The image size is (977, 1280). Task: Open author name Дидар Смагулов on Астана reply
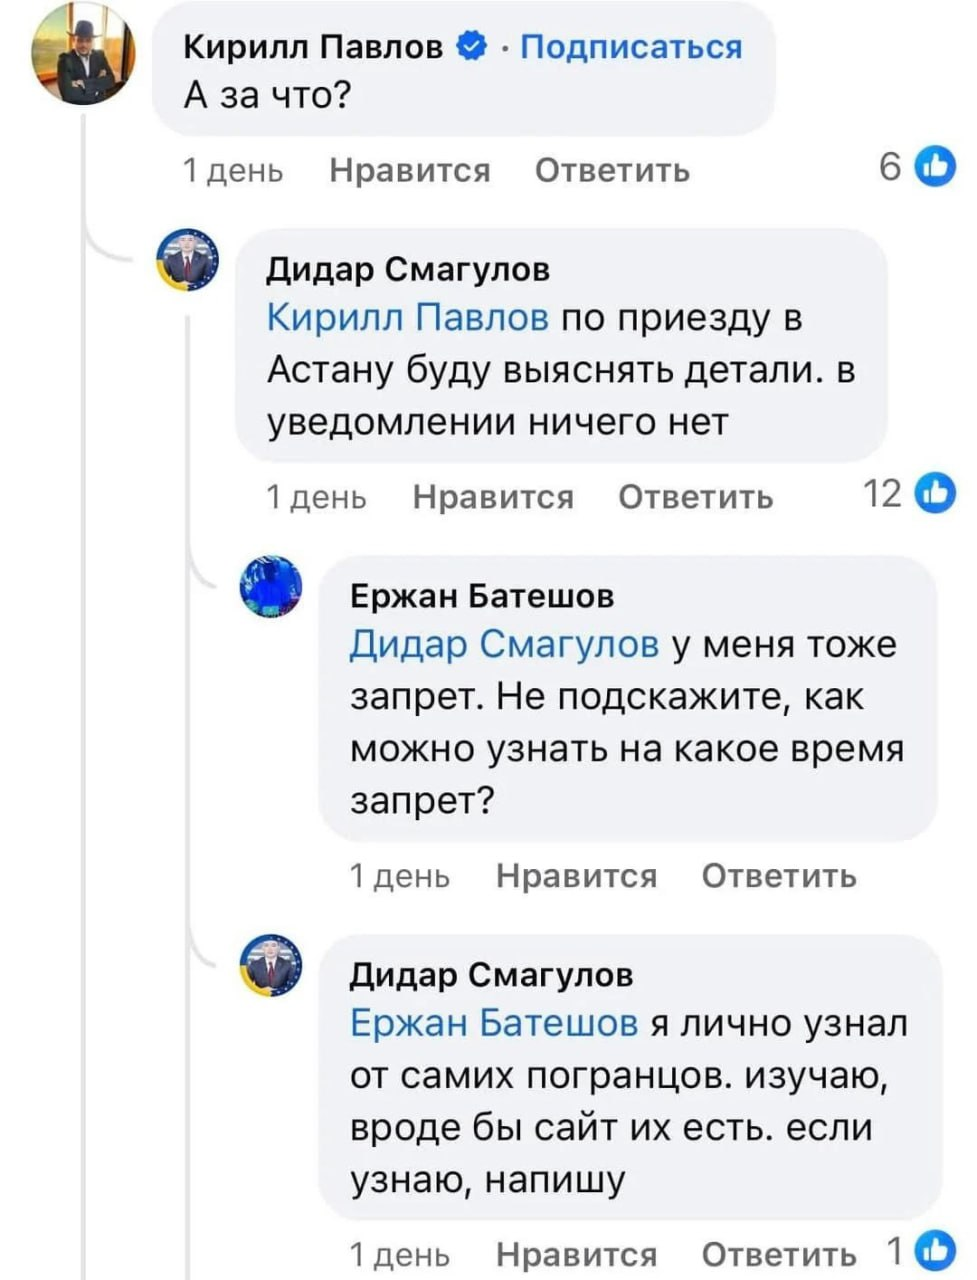point(408,269)
